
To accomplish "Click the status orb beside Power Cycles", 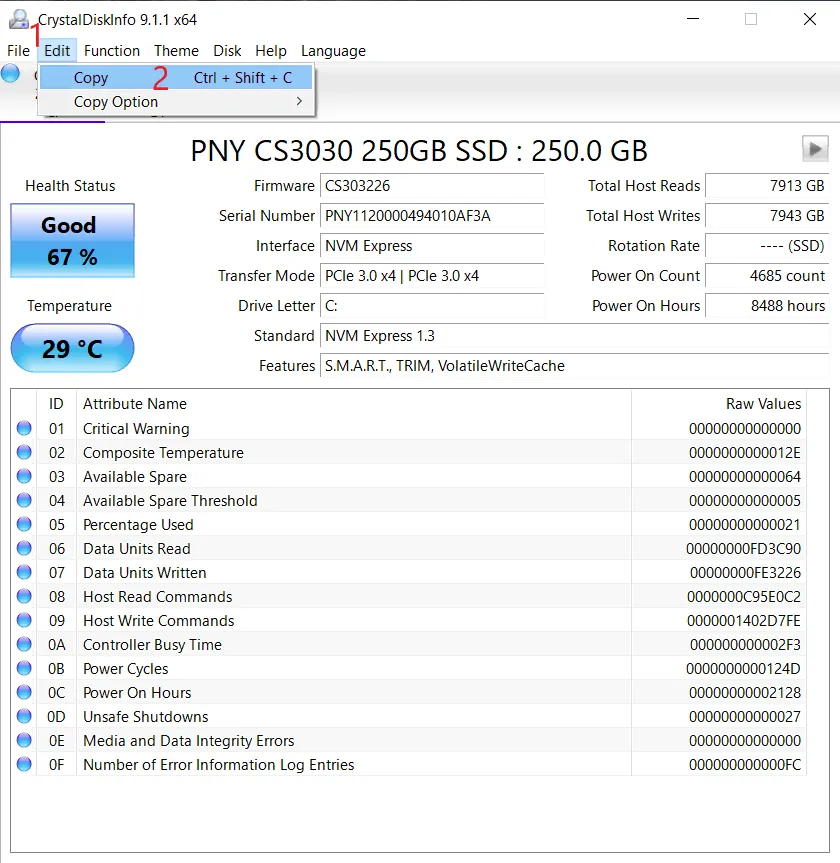I will 24,669.
